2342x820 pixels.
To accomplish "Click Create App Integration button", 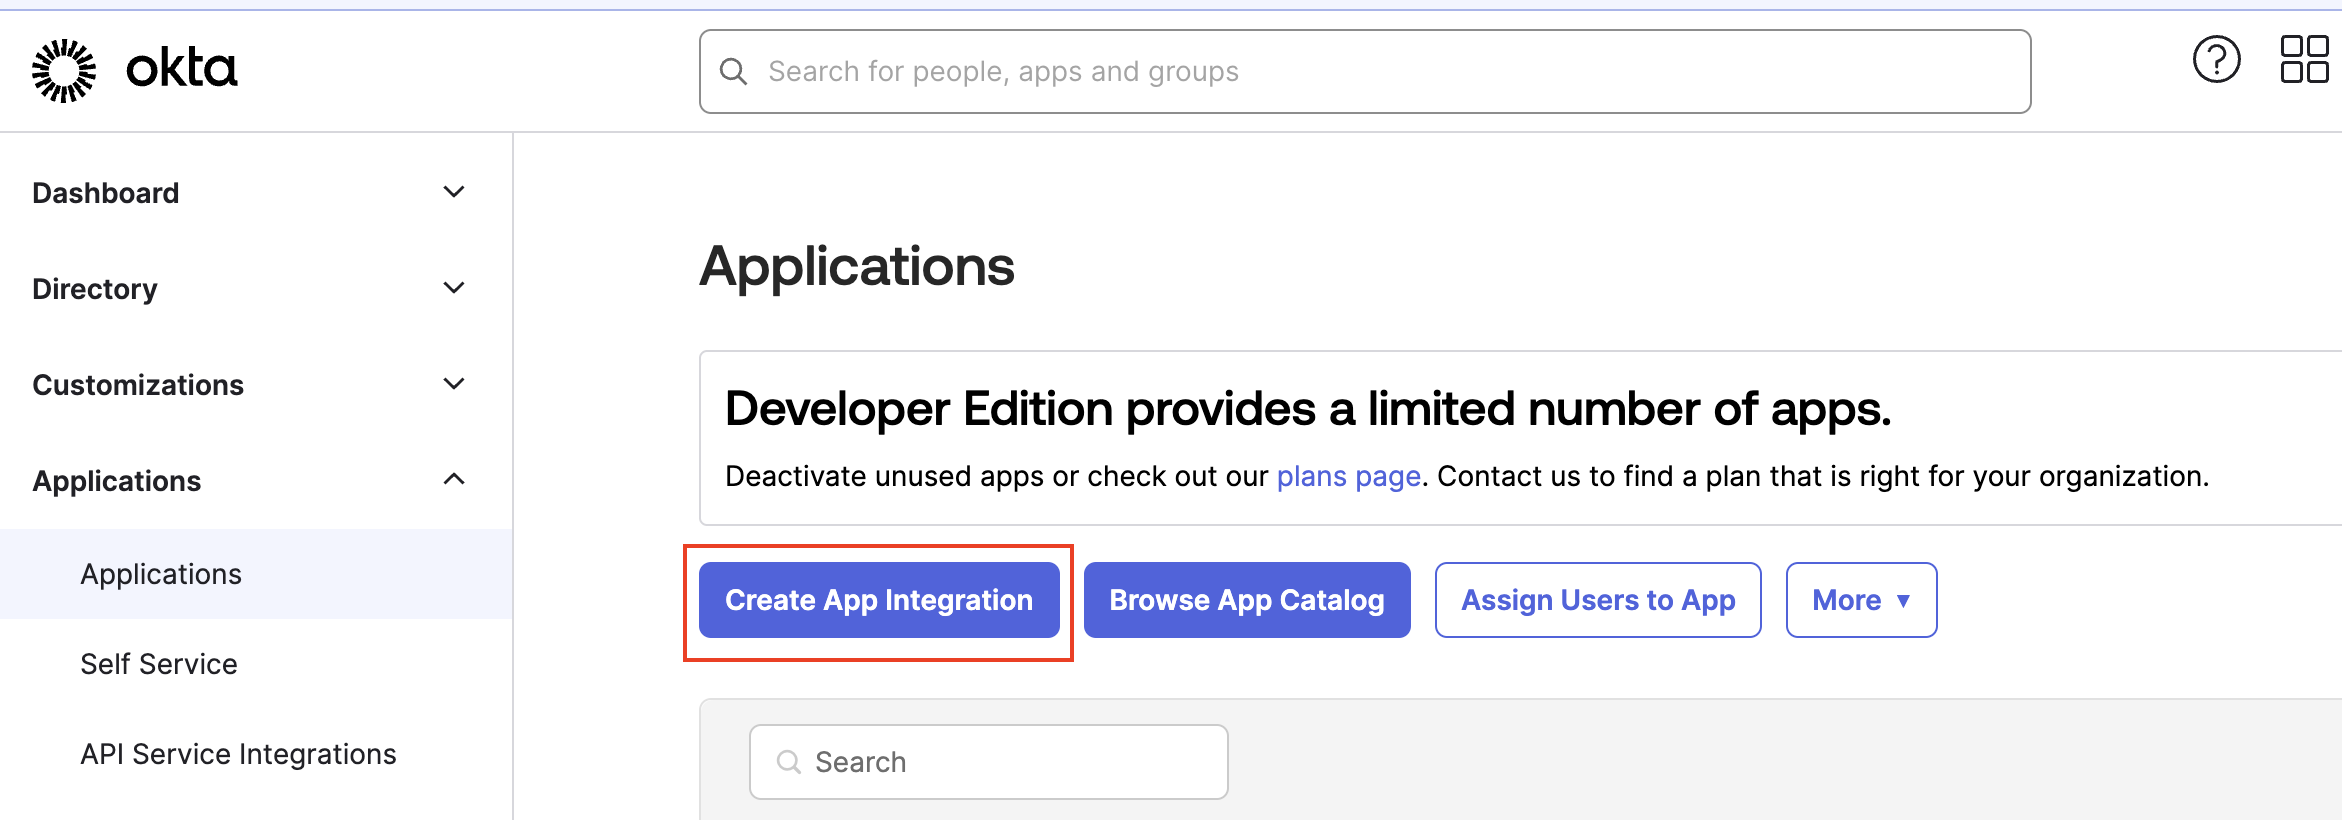I will [879, 600].
